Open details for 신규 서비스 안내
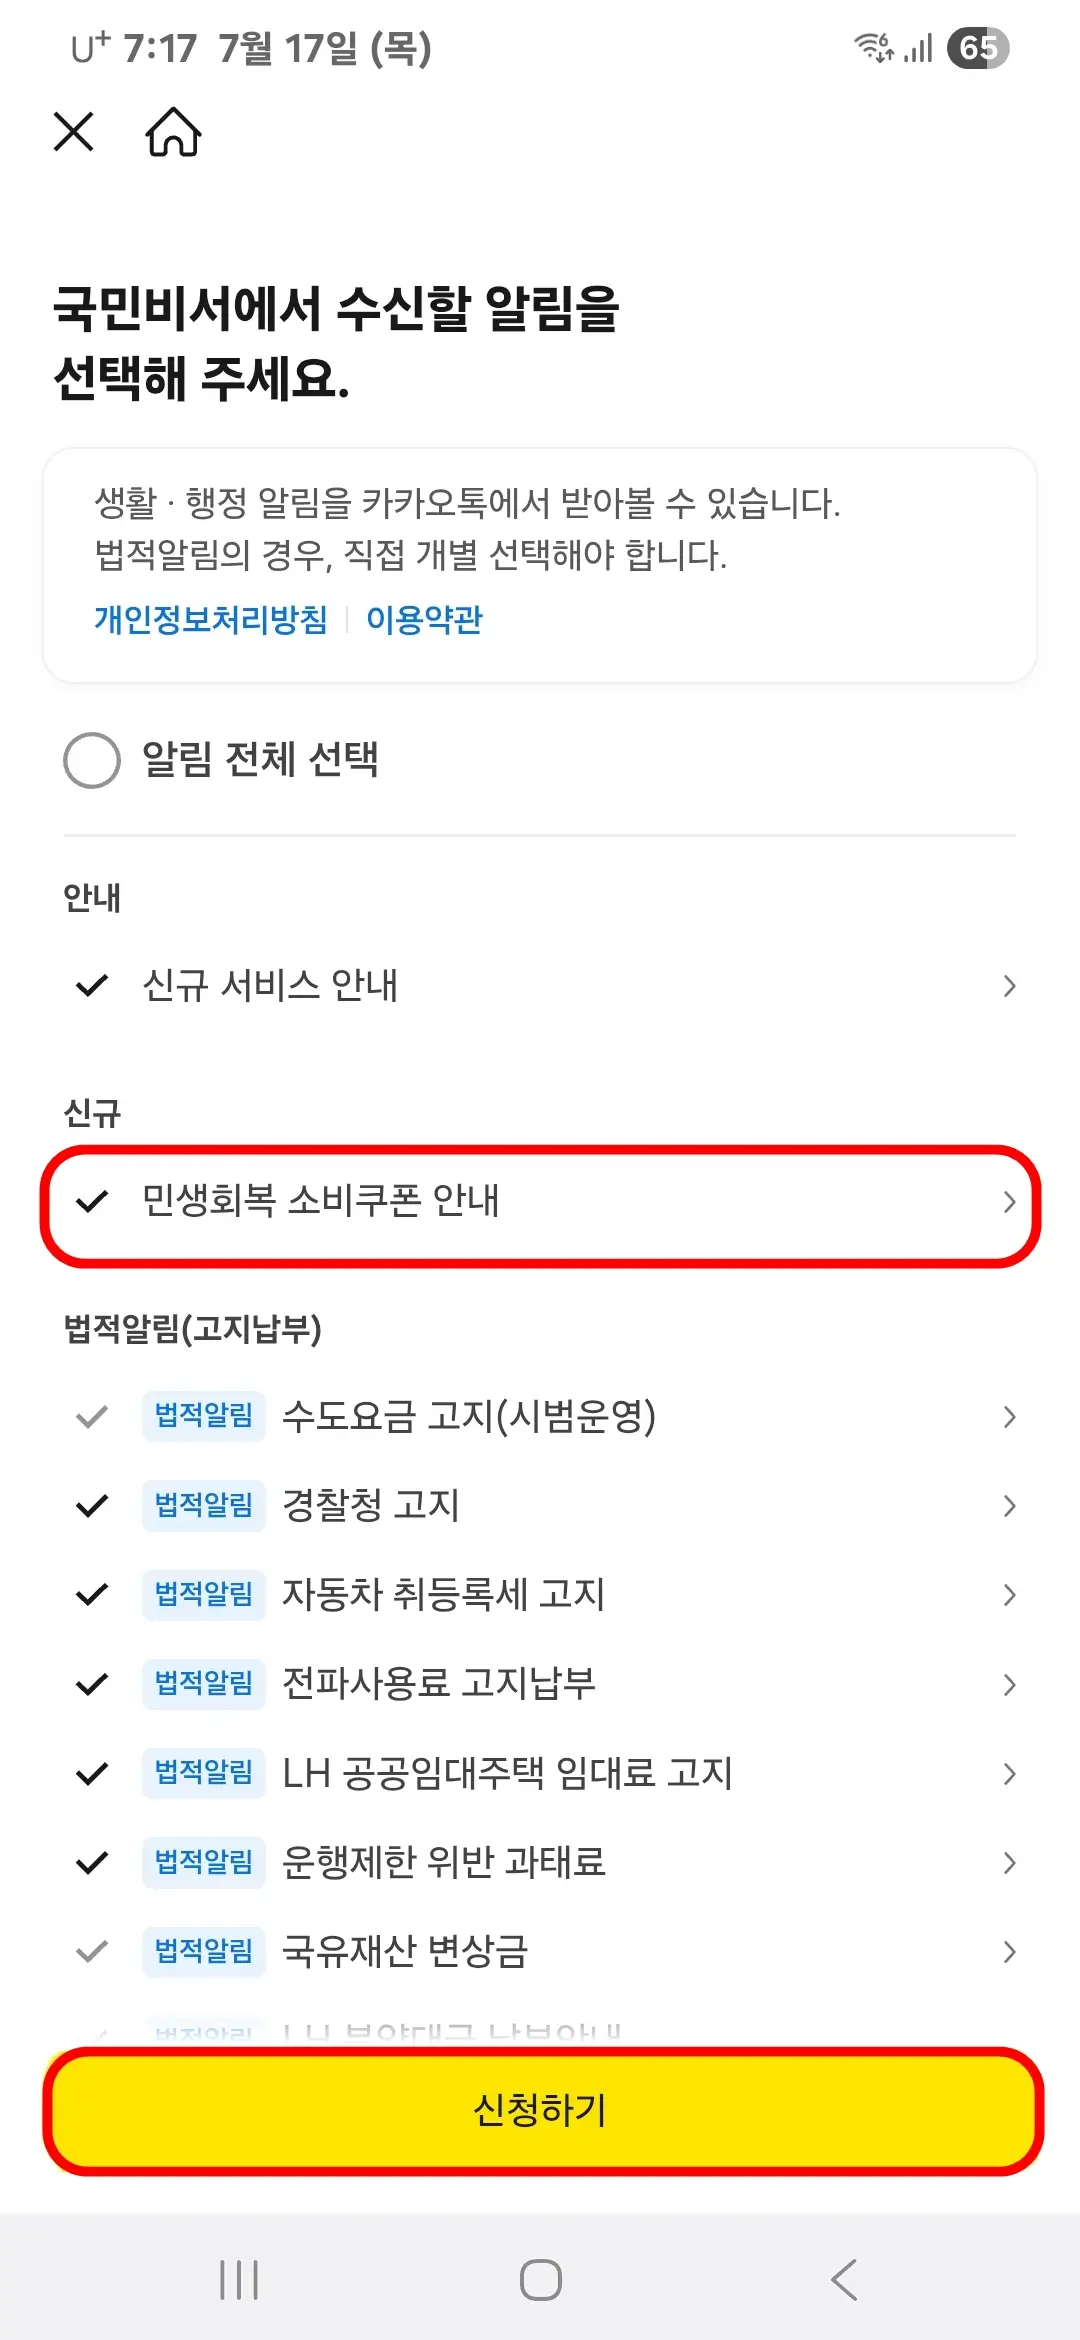Viewport: 1080px width, 2340px height. [x=1009, y=985]
